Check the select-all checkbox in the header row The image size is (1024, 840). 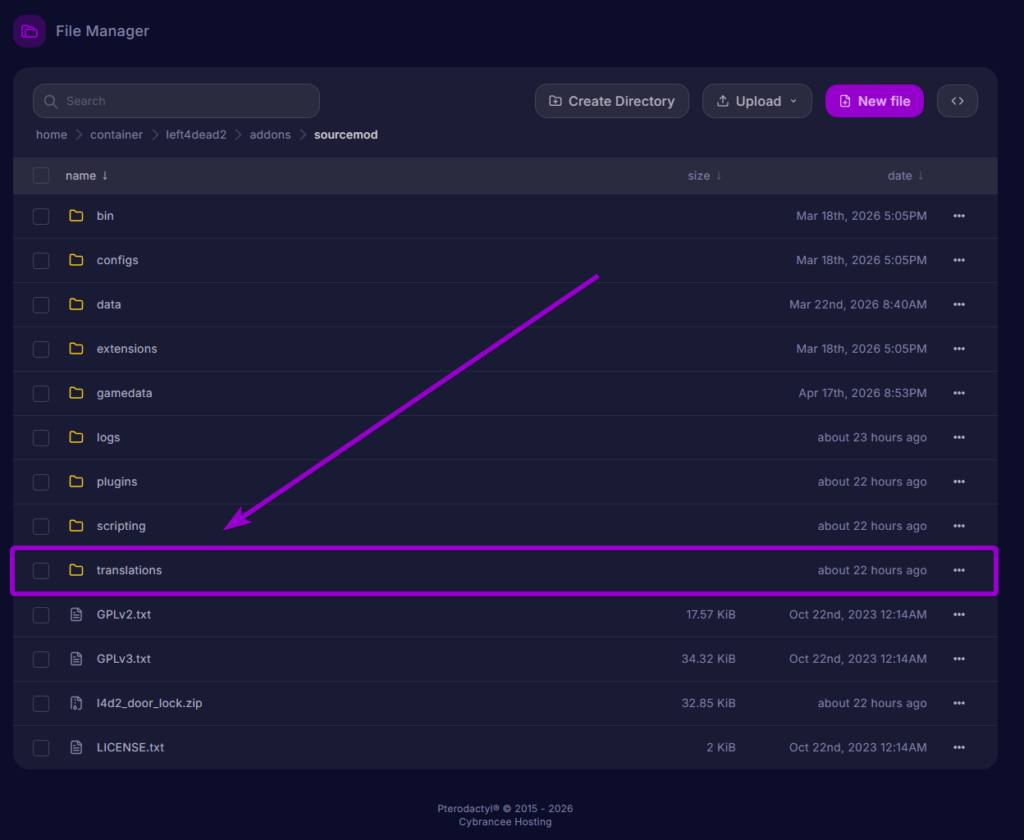point(41,175)
